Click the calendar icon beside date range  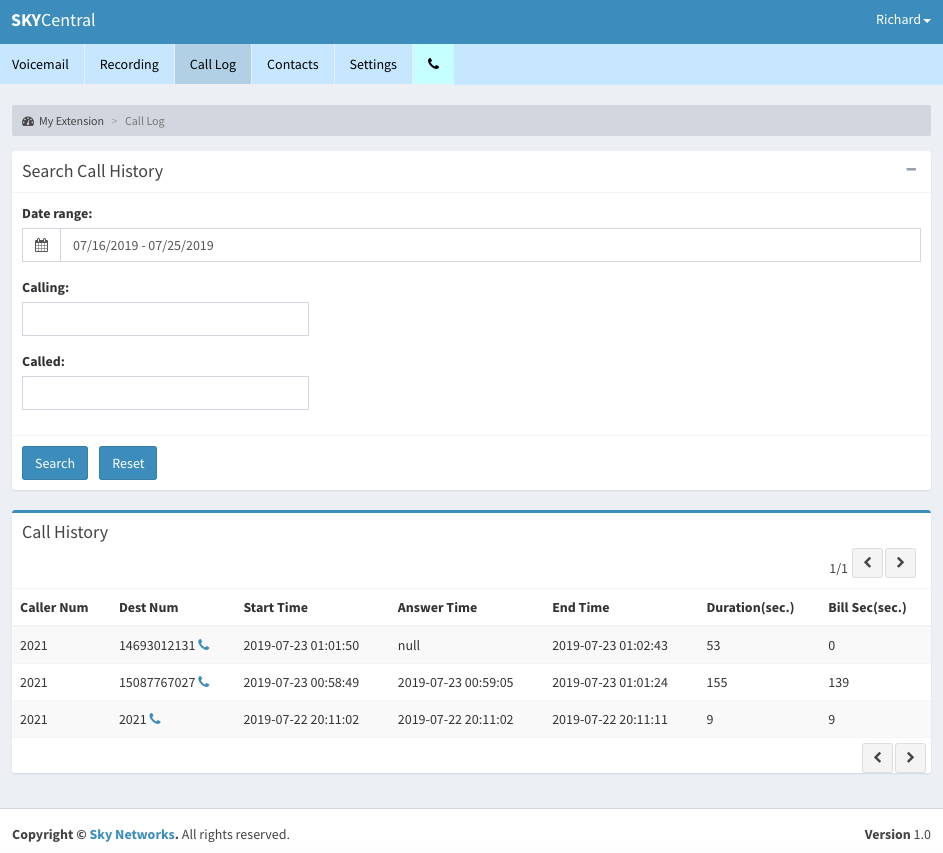tap(41, 245)
